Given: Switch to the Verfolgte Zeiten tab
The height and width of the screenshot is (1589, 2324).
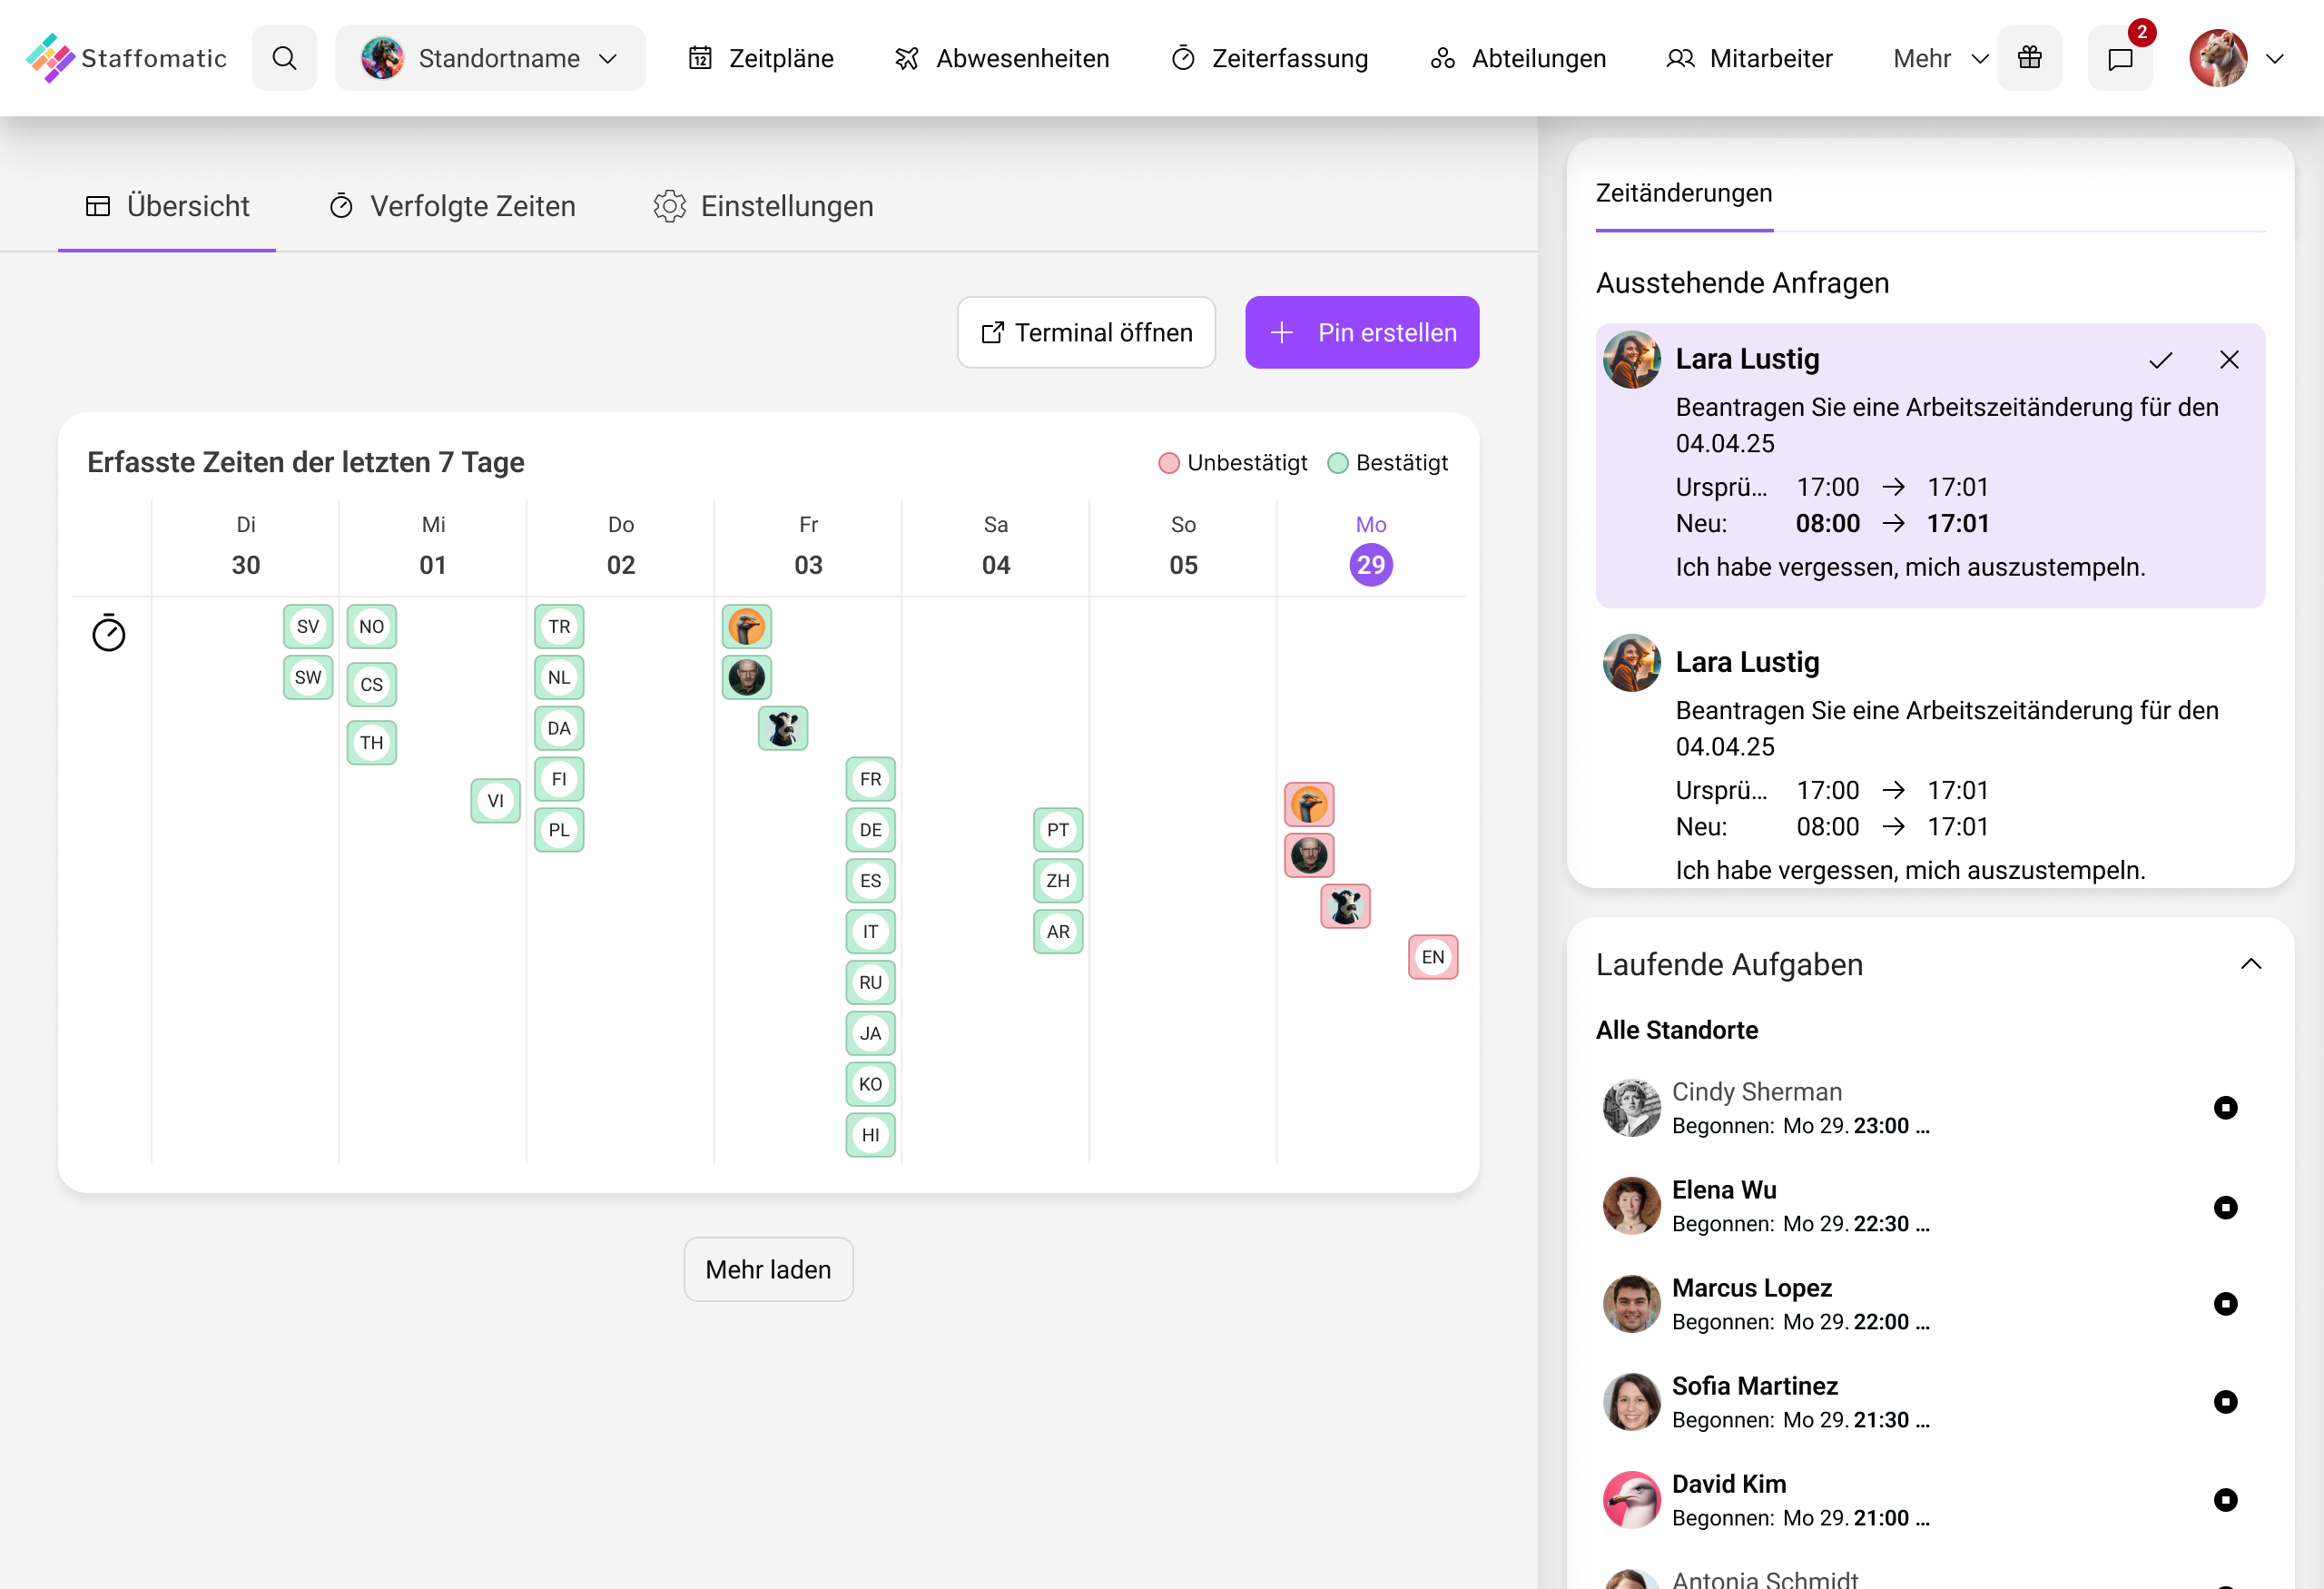Looking at the screenshot, I should (452, 206).
